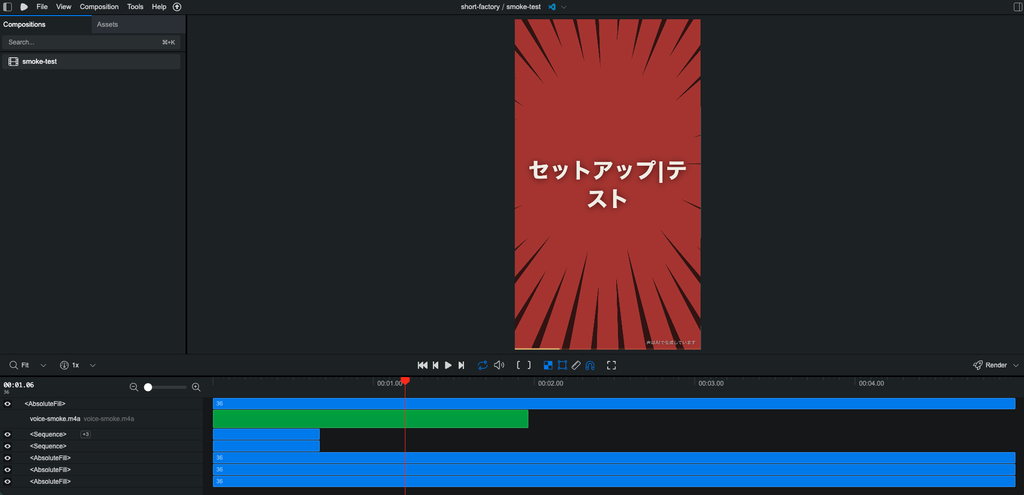Open the Tools menu

click(135, 7)
